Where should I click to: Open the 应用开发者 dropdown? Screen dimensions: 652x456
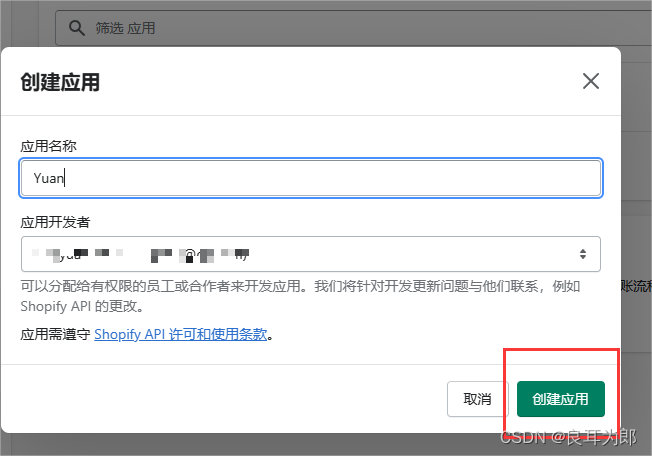pyautogui.click(x=311, y=254)
